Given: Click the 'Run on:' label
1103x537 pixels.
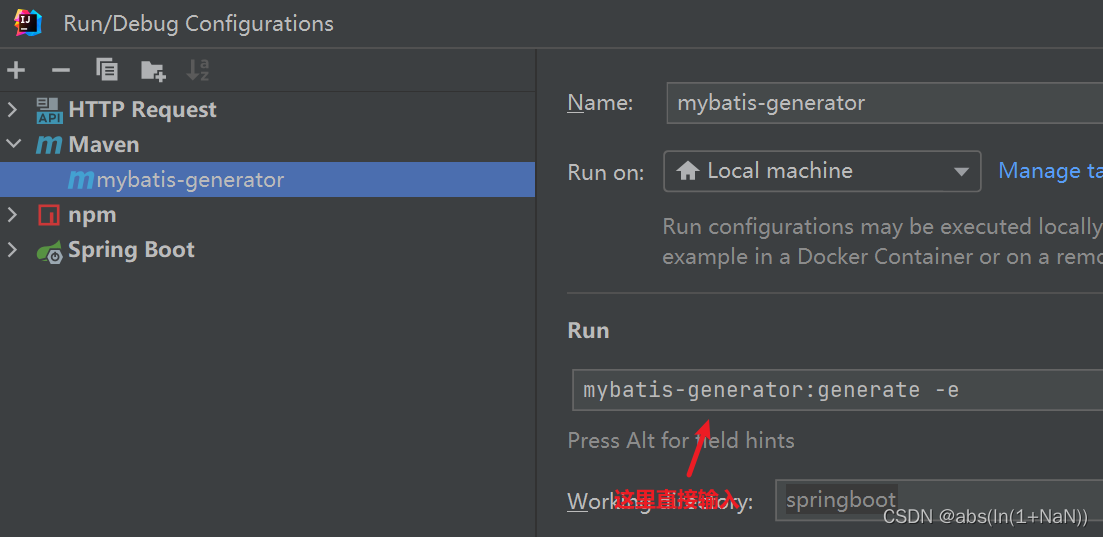Looking at the screenshot, I should point(606,172).
